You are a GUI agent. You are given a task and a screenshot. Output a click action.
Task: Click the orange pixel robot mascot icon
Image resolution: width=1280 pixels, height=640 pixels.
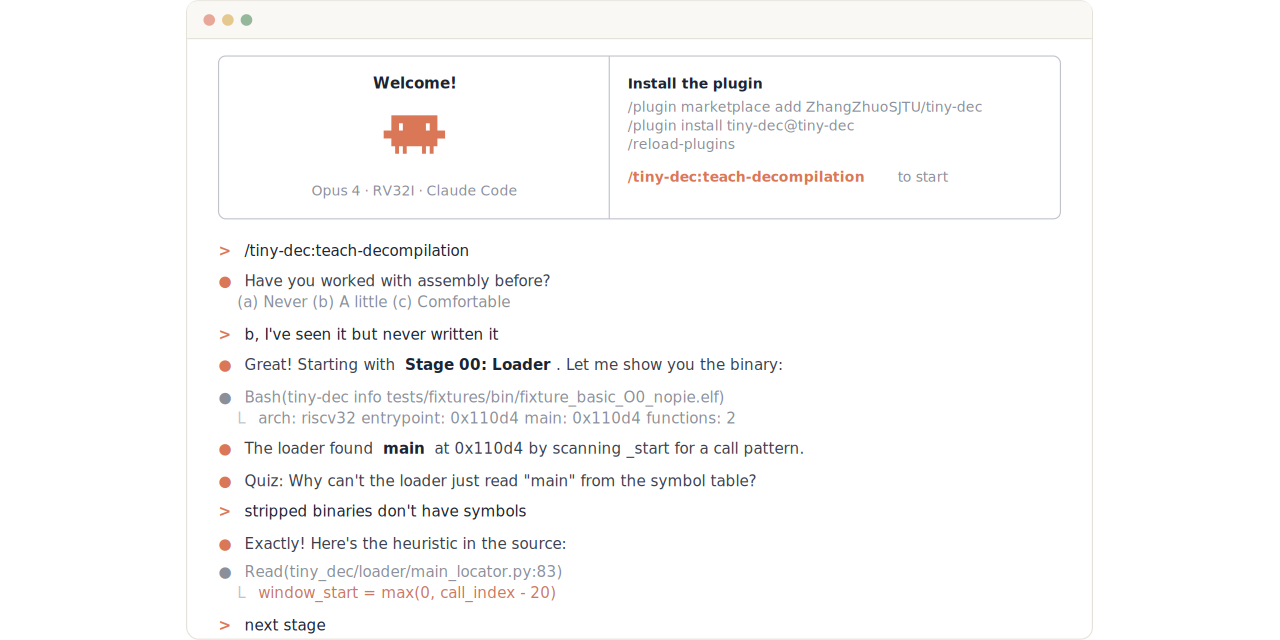(414, 134)
